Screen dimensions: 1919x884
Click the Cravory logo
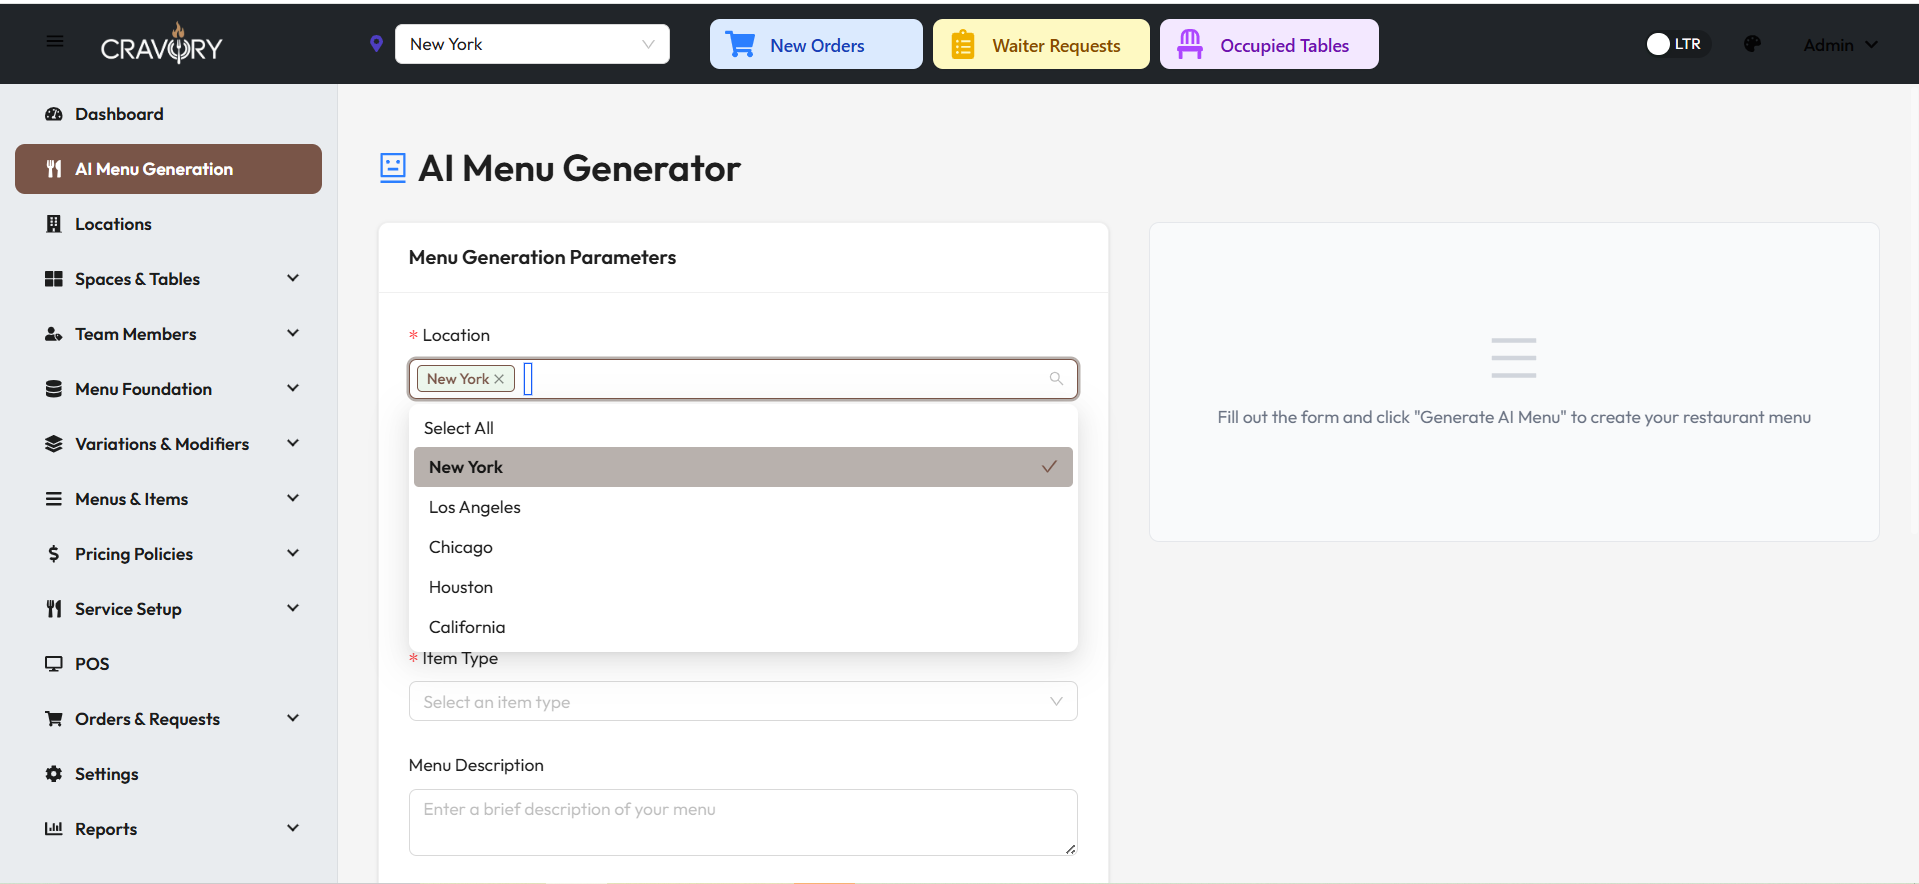[x=162, y=44]
